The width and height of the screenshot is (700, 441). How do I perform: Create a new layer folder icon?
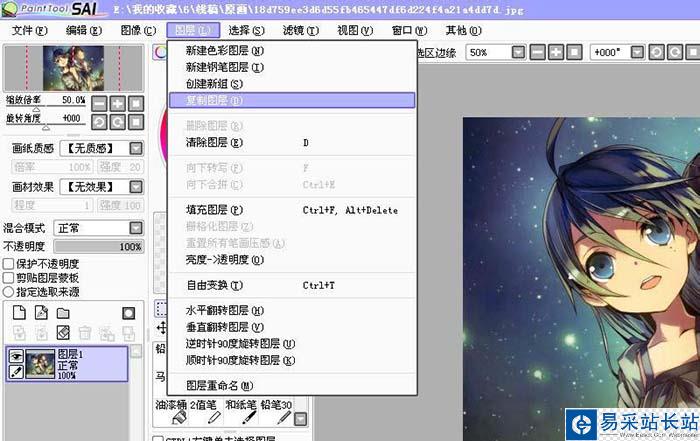pyautogui.click(x=63, y=313)
